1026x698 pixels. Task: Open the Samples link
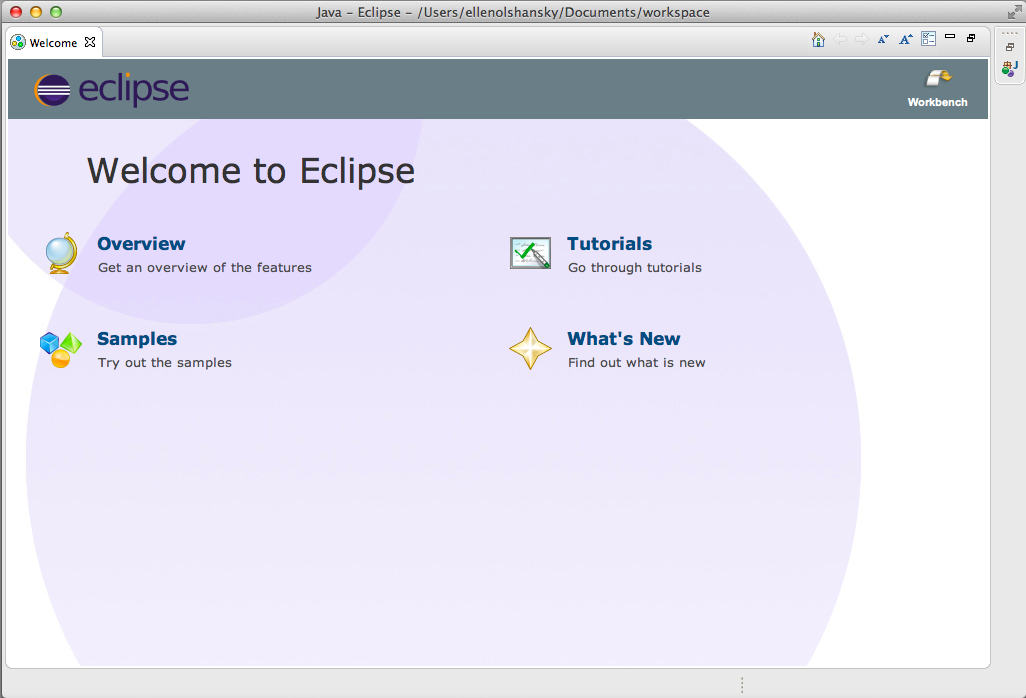[137, 338]
